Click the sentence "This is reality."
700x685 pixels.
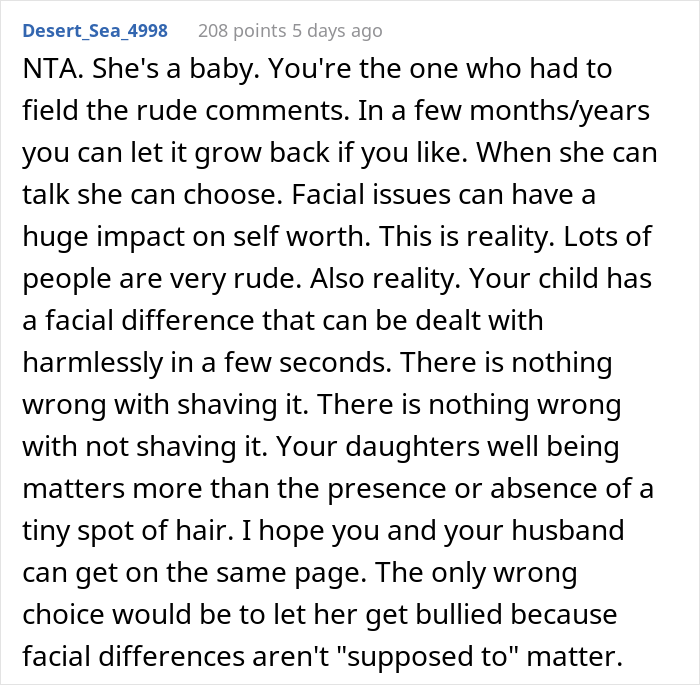click(467, 237)
